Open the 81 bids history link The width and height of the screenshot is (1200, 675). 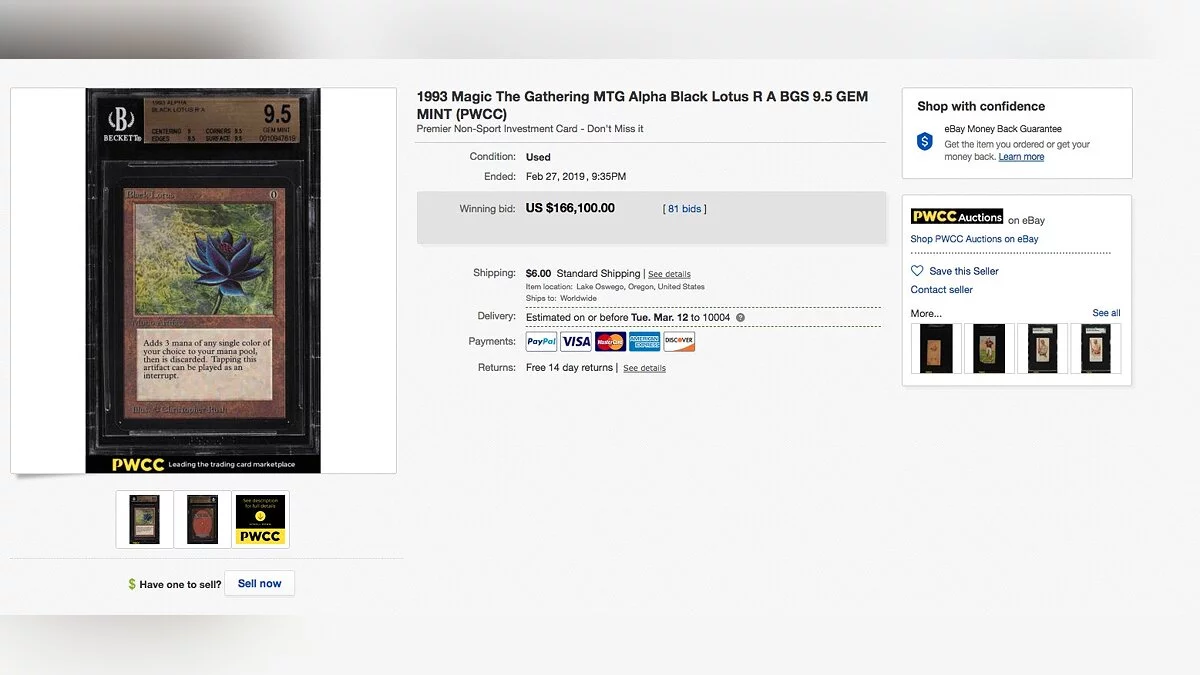pyautogui.click(x=685, y=209)
